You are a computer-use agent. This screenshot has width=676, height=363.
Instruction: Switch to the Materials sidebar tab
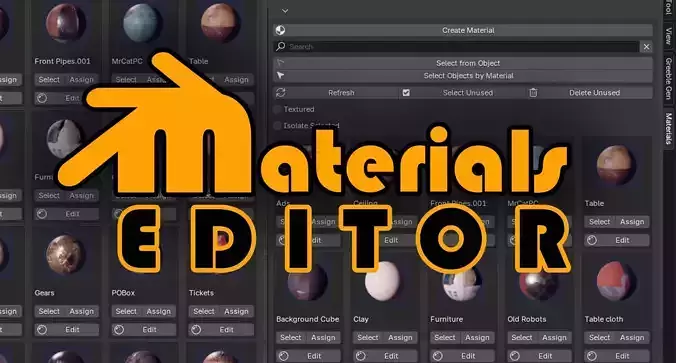pyautogui.click(x=668, y=128)
